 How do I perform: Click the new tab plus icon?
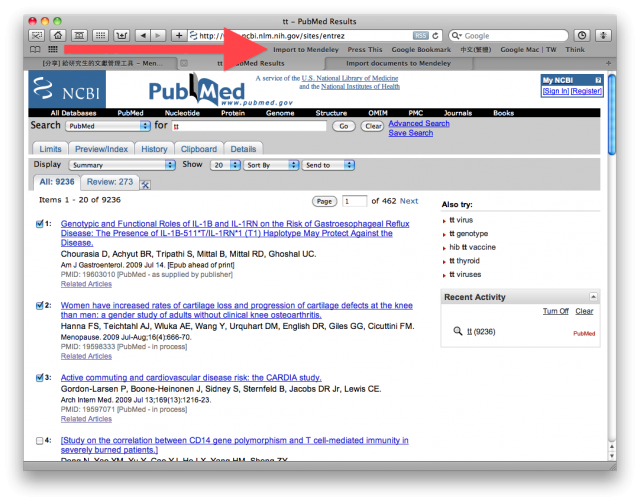point(608,63)
